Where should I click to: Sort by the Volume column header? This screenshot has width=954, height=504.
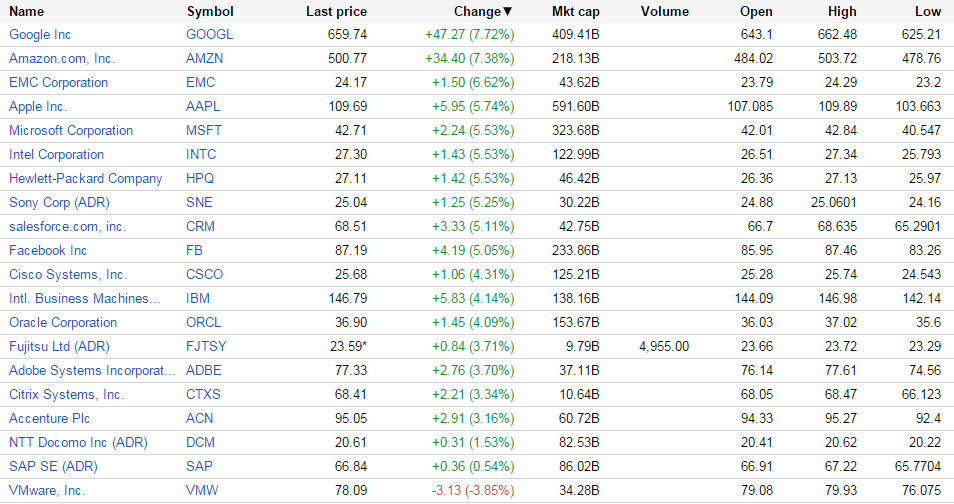click(665, 11)
